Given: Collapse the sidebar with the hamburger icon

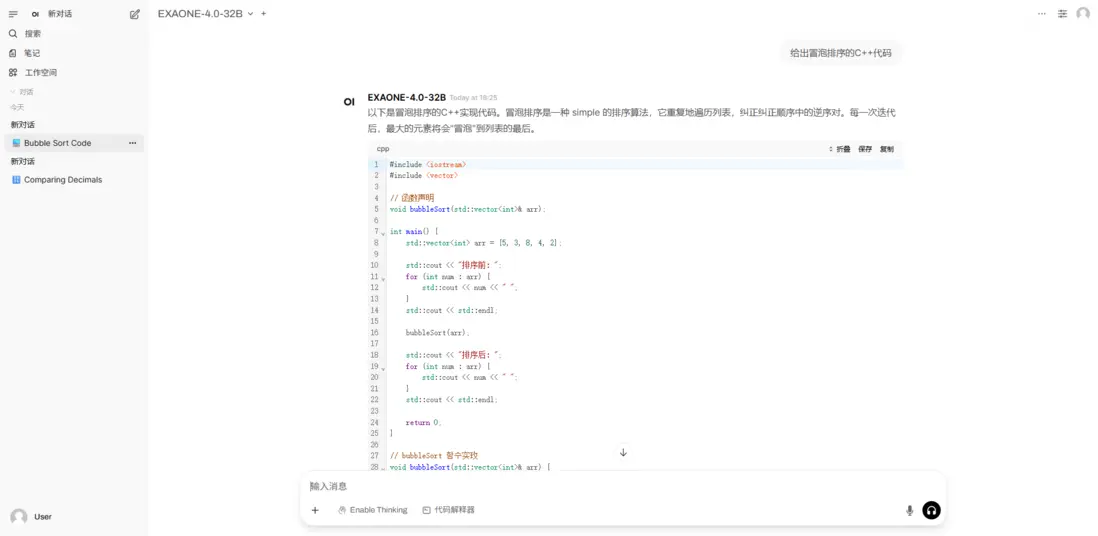Looking at the screenshot, I should click(x=13, y=14).
